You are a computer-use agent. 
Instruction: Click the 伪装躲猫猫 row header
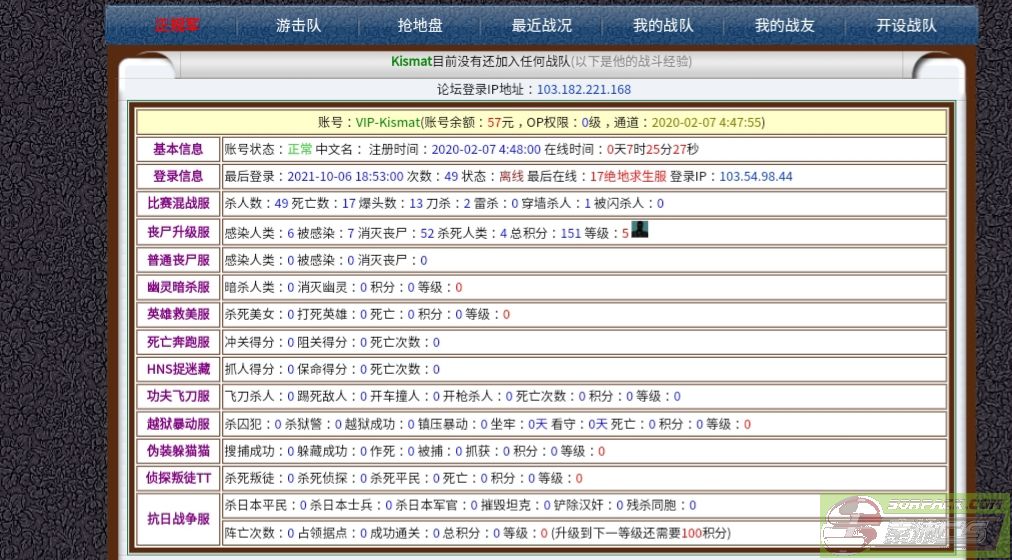(x=178, y=451)
